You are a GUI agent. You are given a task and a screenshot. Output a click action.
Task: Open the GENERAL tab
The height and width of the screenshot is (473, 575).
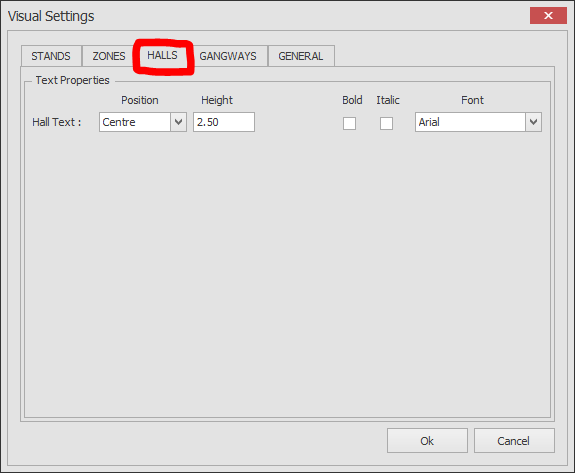[301, 56]
